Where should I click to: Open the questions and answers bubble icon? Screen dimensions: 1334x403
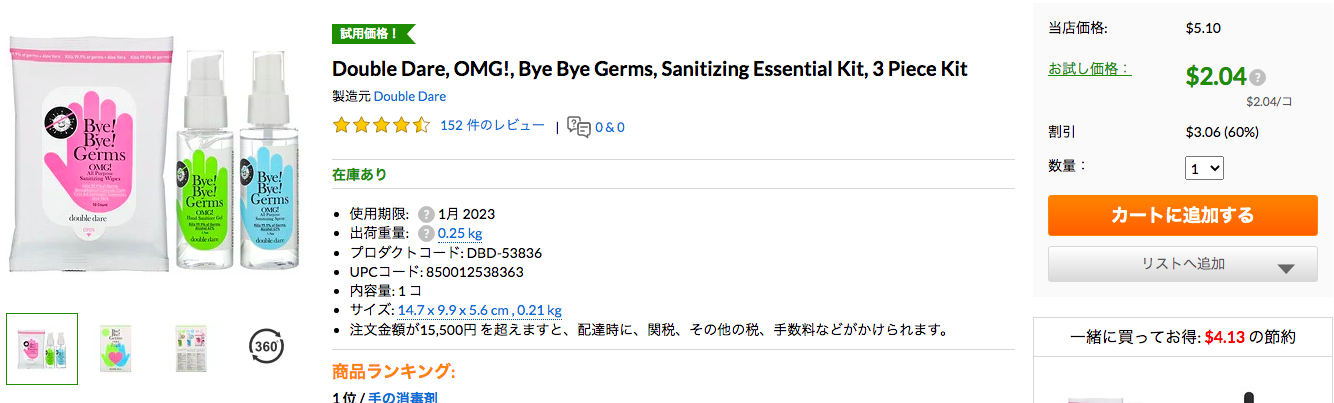[578, 126]
